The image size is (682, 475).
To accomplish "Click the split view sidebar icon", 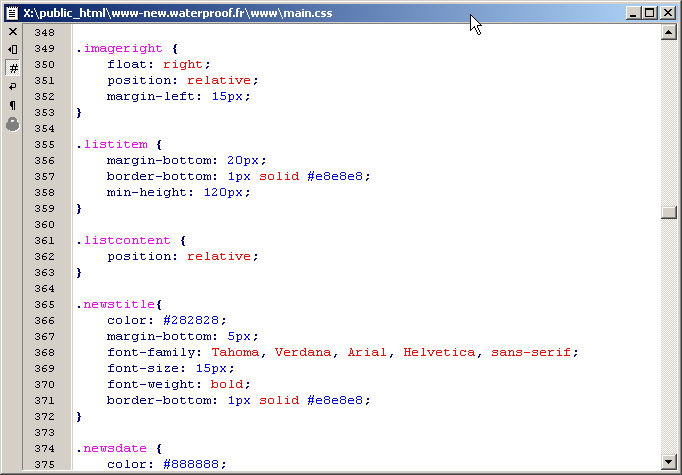I will point(13,50).
